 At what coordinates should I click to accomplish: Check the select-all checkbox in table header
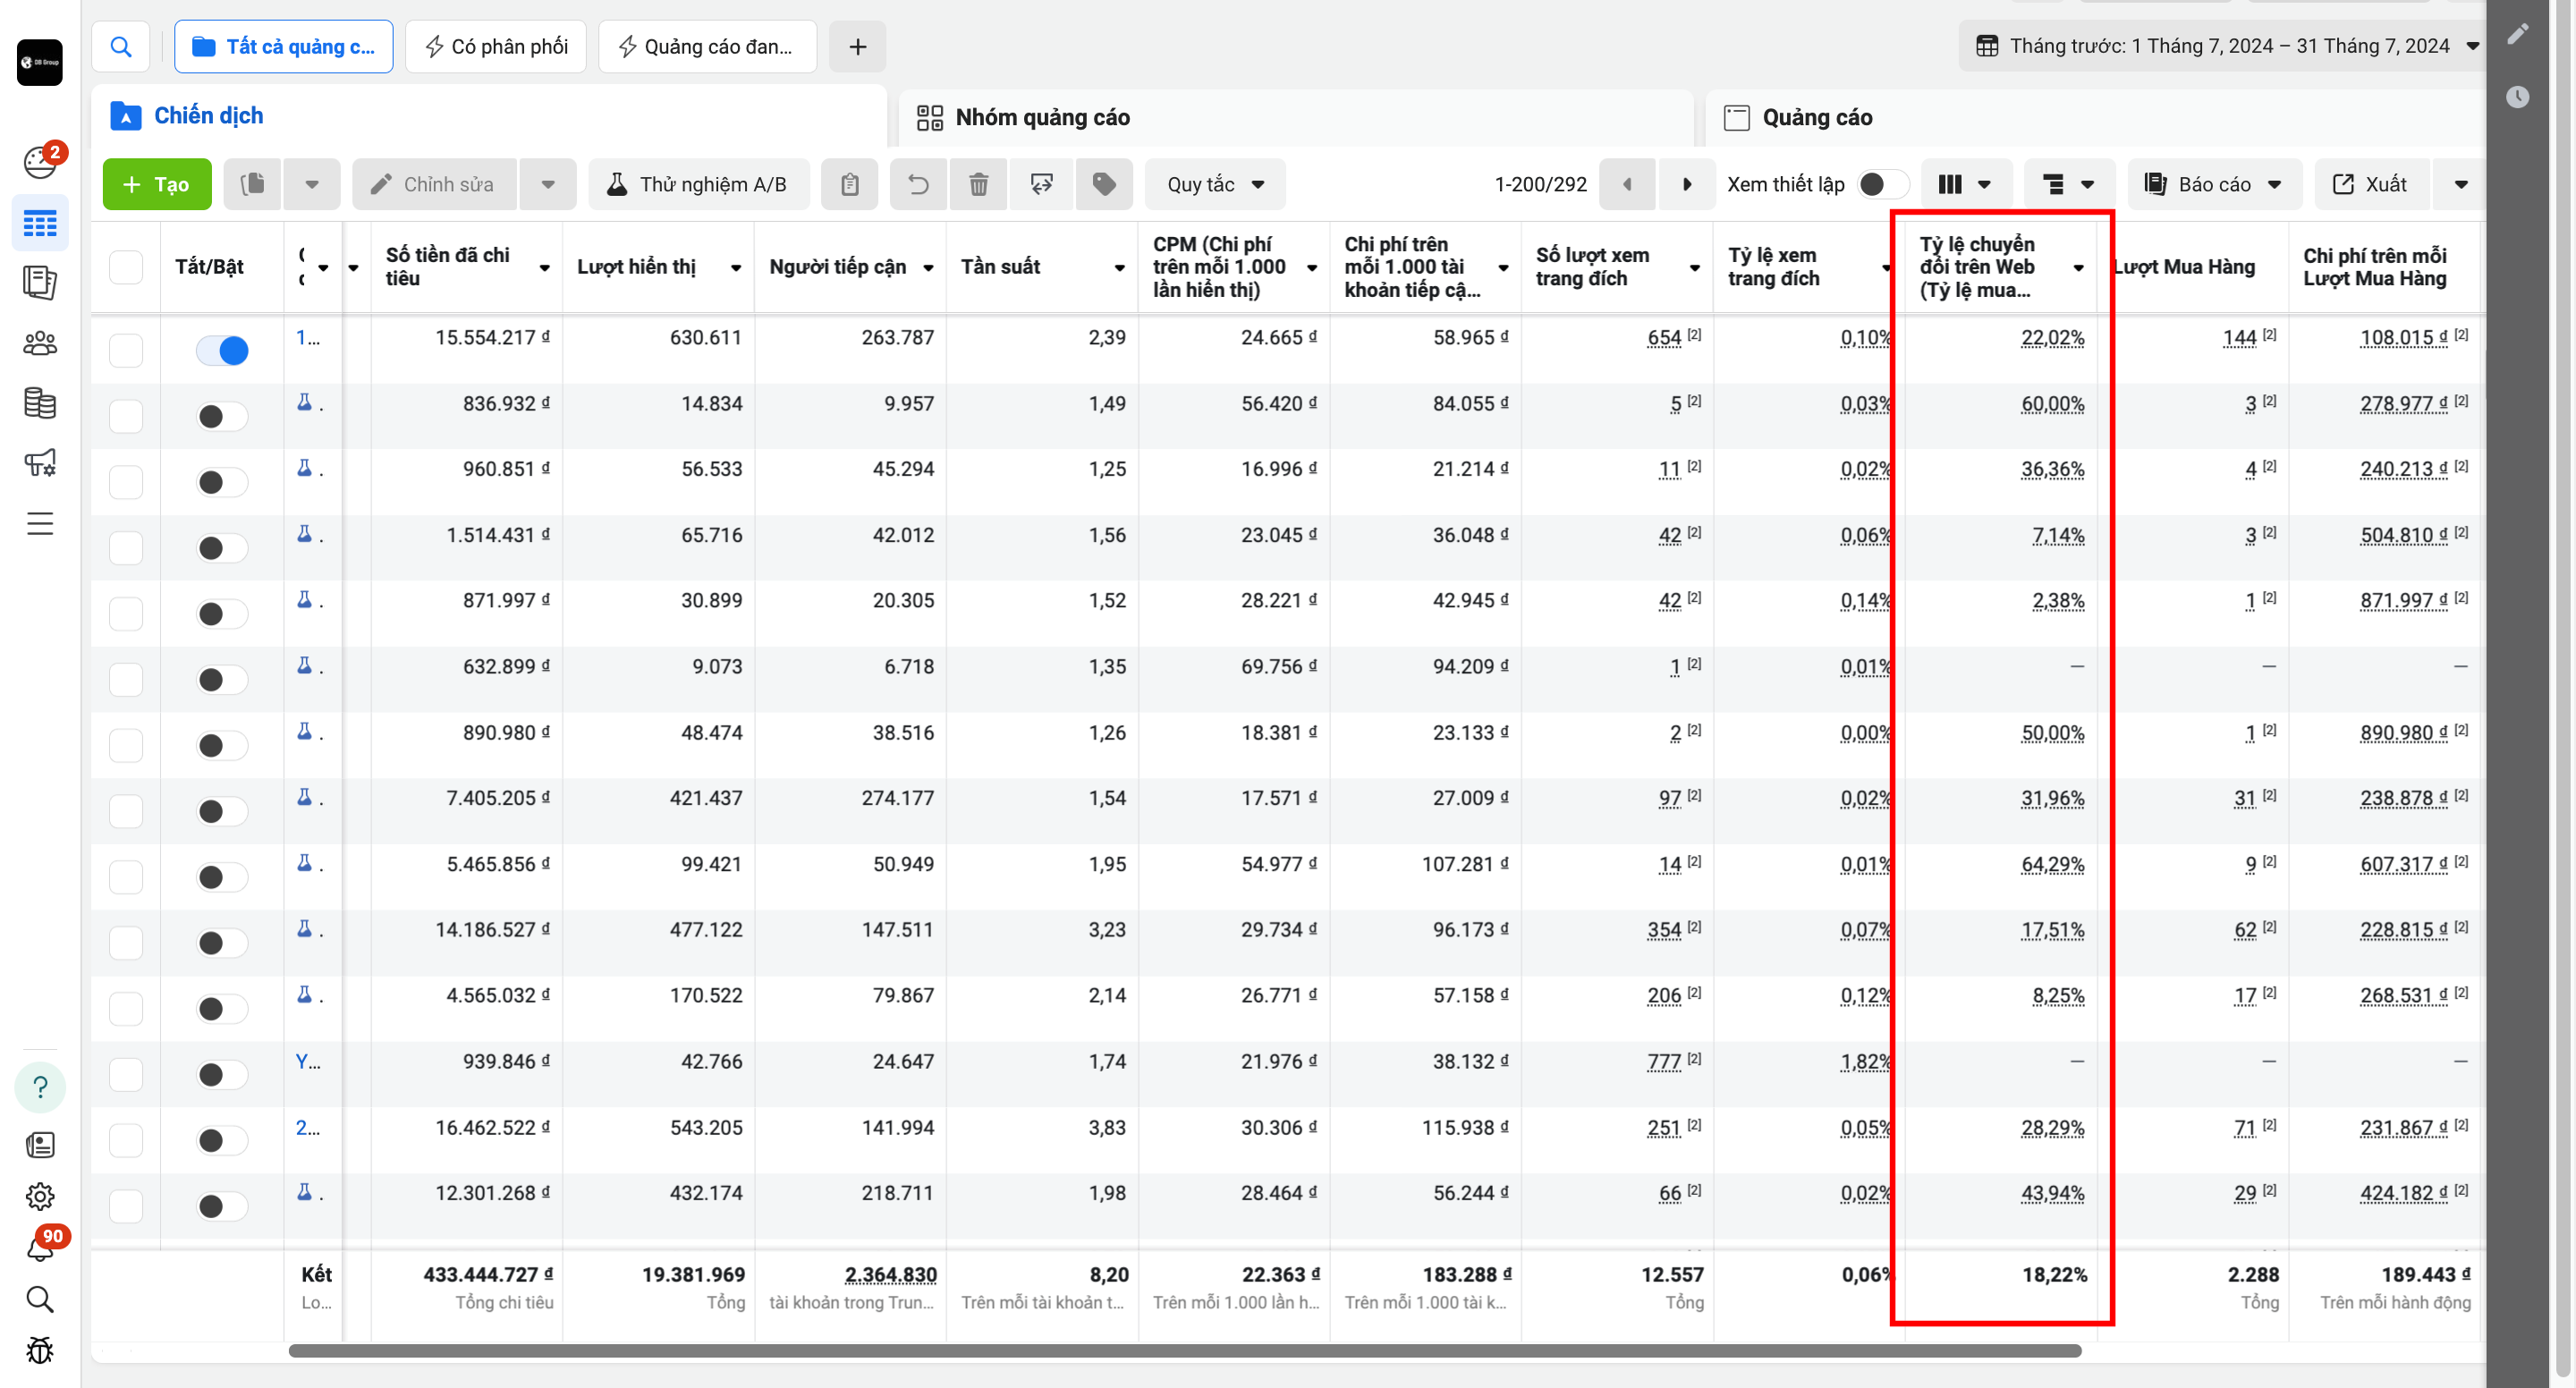126,267
